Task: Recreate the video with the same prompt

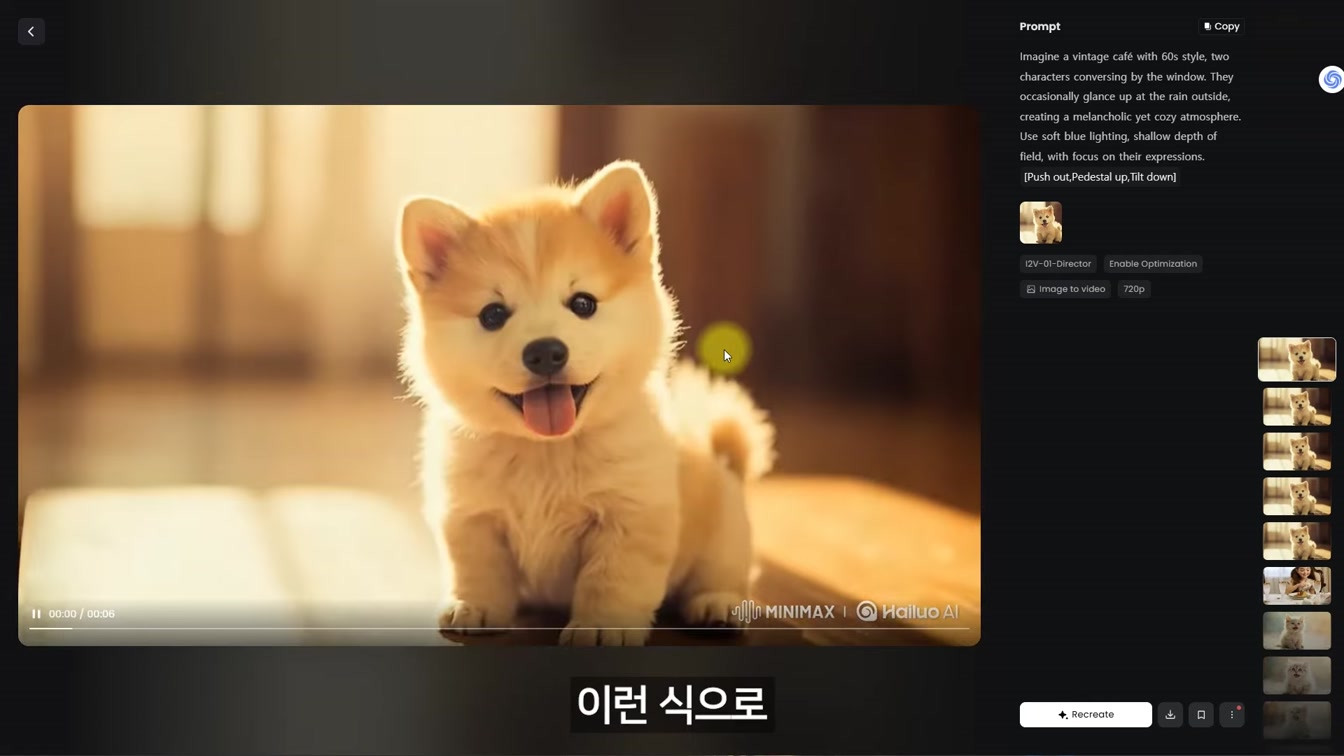Action: (1085, 714)
